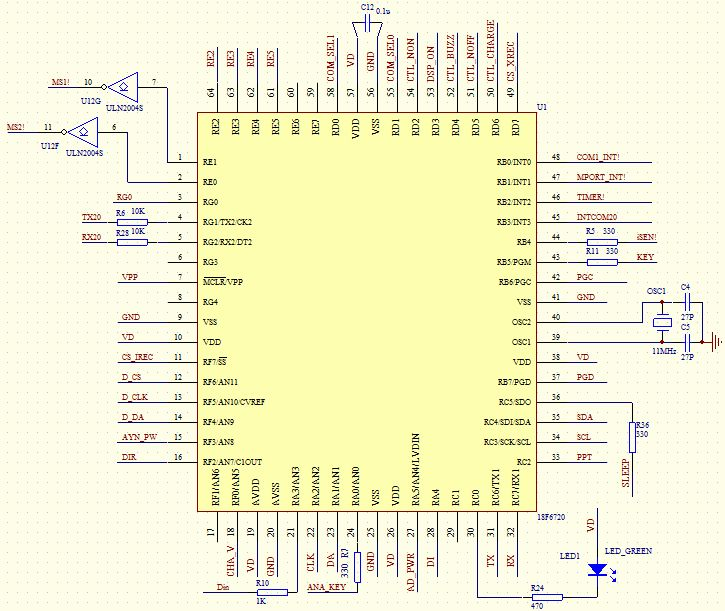Select the U12F ULN2004S inverter symbol
Image resolution: width=725 pixels, height=611 pixels.
pos(83,132)
